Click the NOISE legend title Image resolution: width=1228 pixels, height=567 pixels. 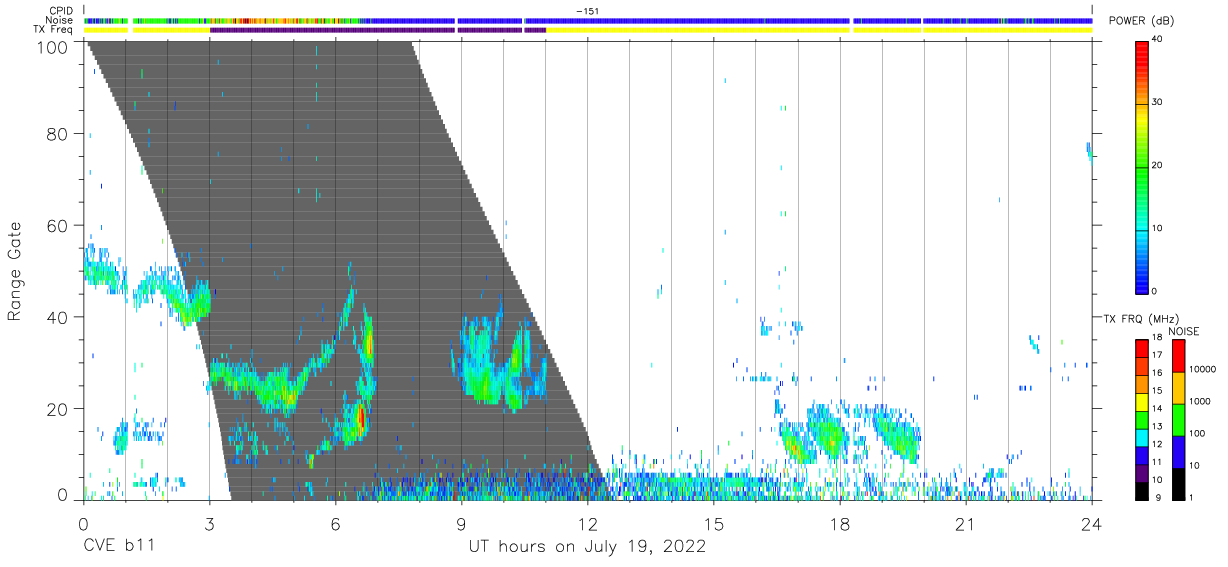(1184, 331)
